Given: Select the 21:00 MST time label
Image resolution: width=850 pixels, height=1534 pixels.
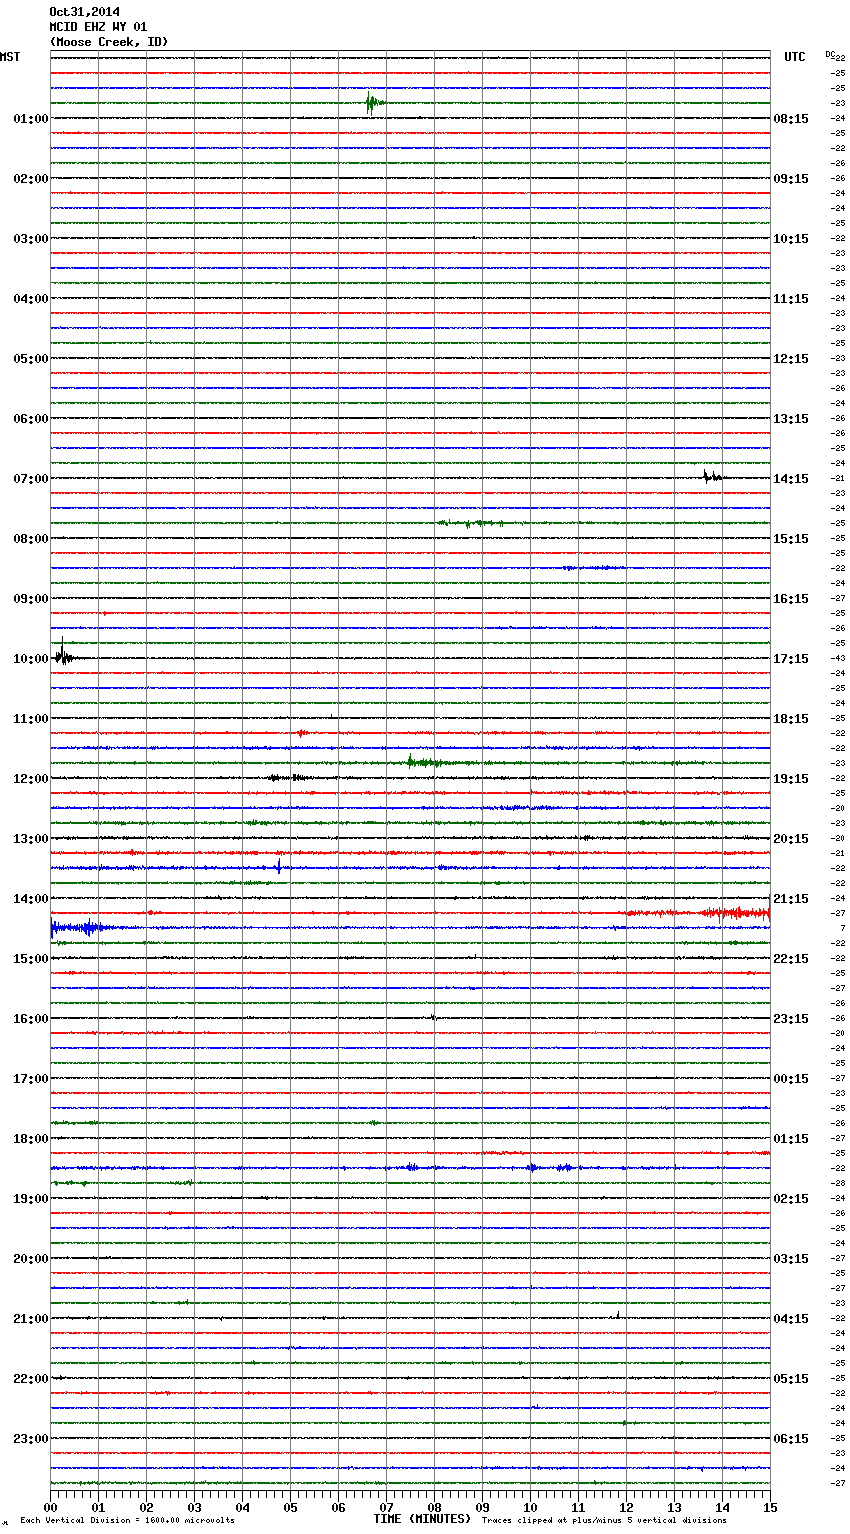Looking at the screenshot, I should [31, 1319].
